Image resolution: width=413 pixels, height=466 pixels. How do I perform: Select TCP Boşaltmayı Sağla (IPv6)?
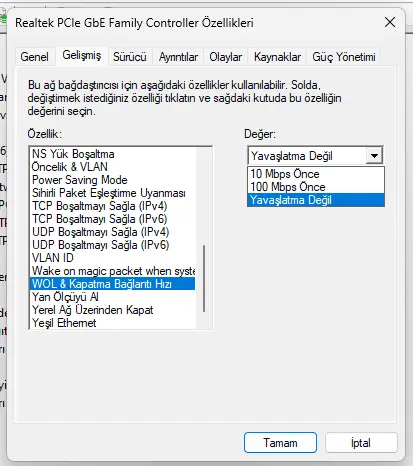click(113, 219)
